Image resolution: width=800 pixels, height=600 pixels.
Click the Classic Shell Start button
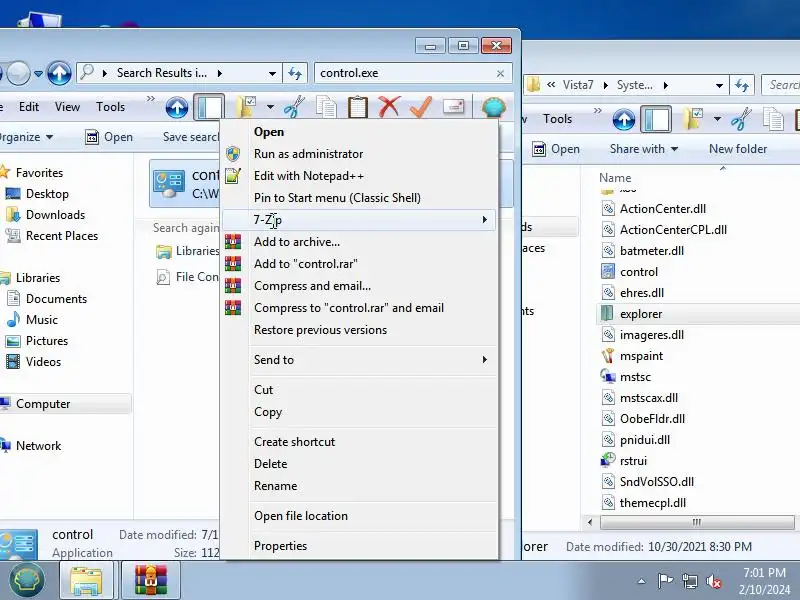pyautogui.click(x=27, y=580)
